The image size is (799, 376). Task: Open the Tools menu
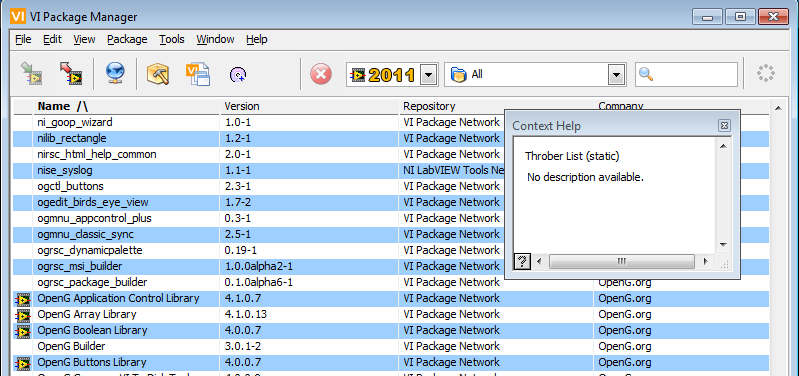pos(172,39)
